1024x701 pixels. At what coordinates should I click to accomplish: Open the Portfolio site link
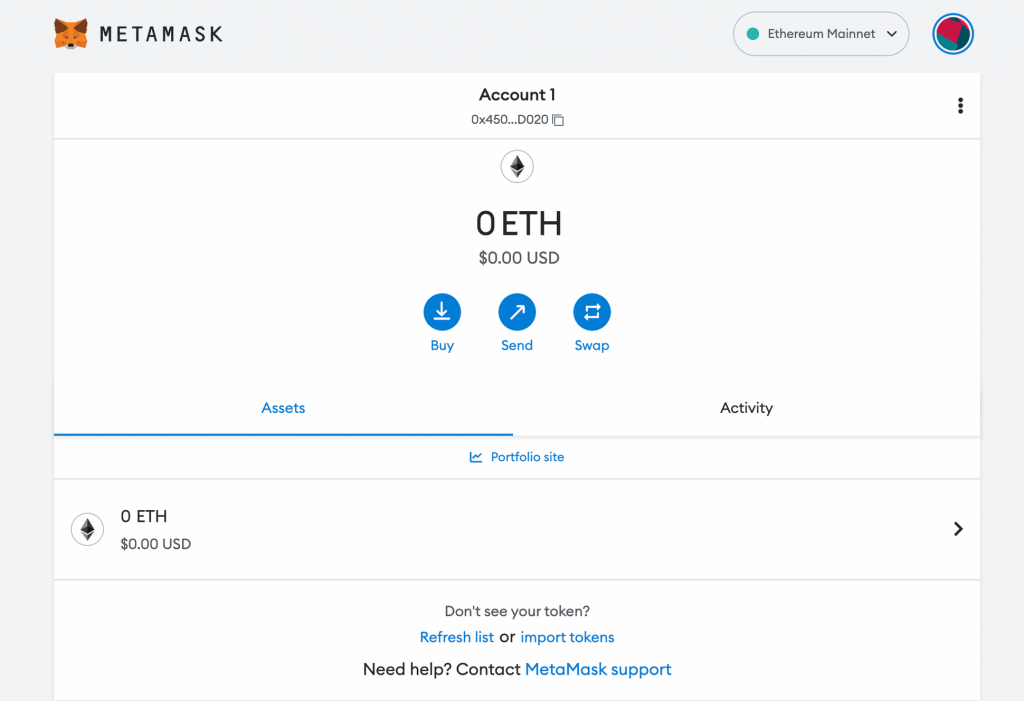pos(517,457)
